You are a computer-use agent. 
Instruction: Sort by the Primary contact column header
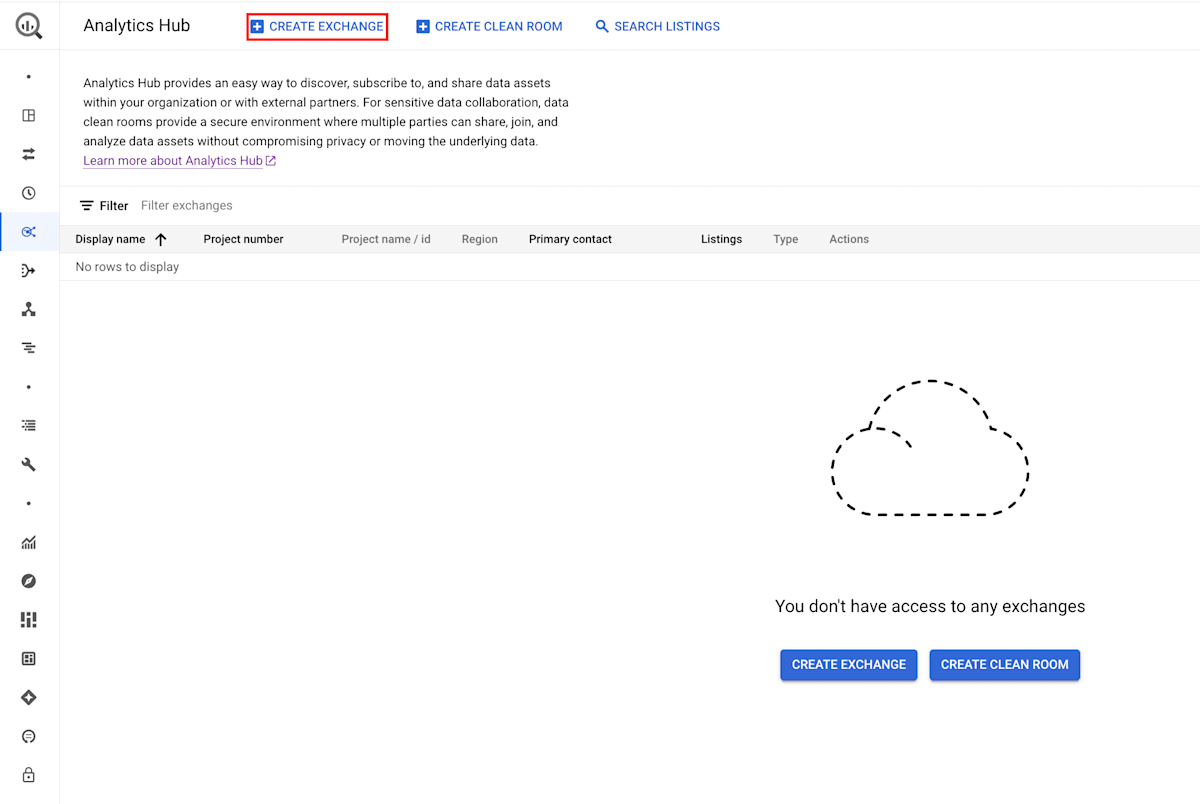[570, 240]
